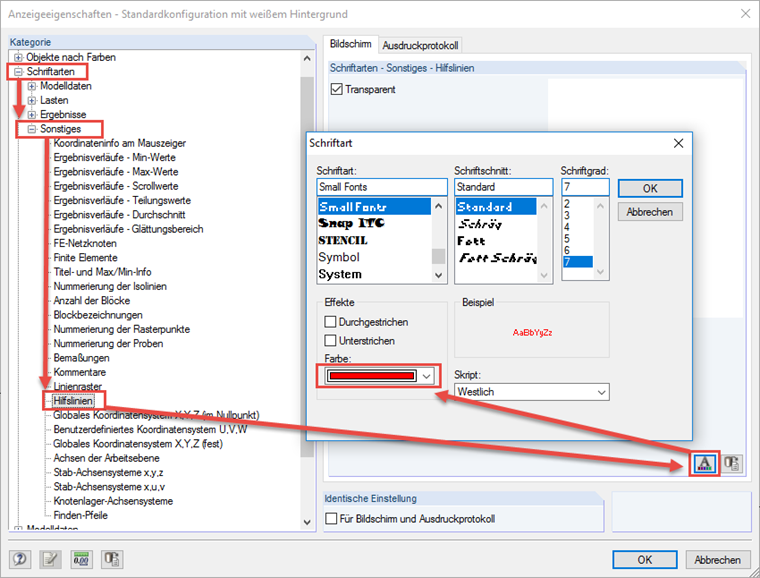Viewport: 760px width, 578px height.
Task: Choose Fett Schräg font style
Action: tap(496, 258)
